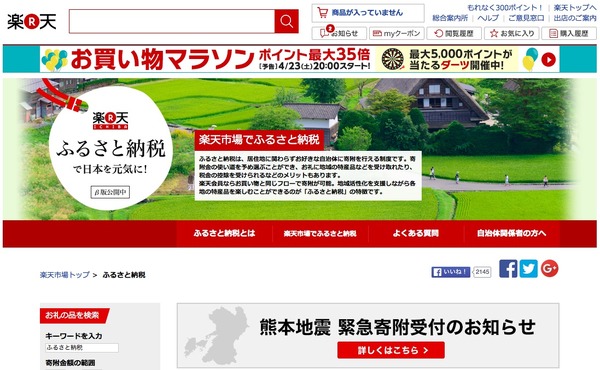Click the 熊本地震 緊急寄附受付のお知らせ heading
Screen dimensions: 600x370
pos(398,327)
